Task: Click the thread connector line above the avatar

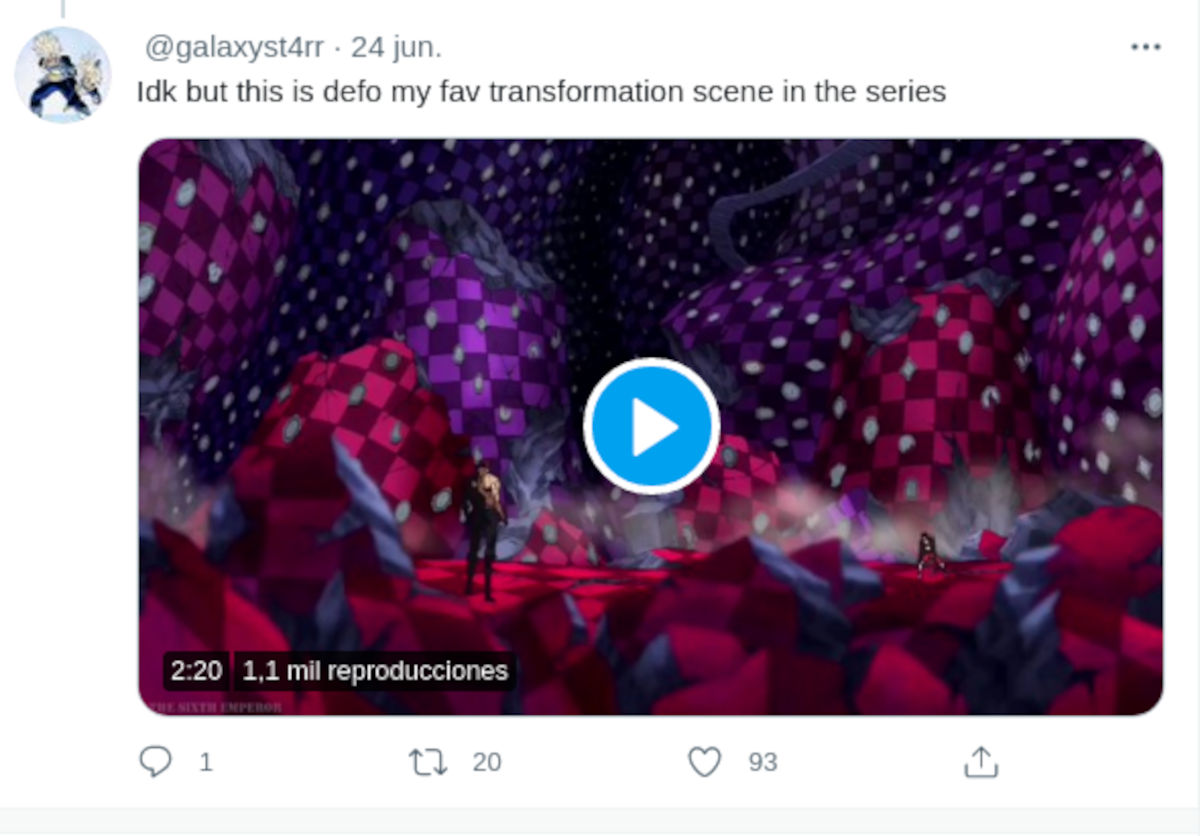Action: tap(62, 8)
